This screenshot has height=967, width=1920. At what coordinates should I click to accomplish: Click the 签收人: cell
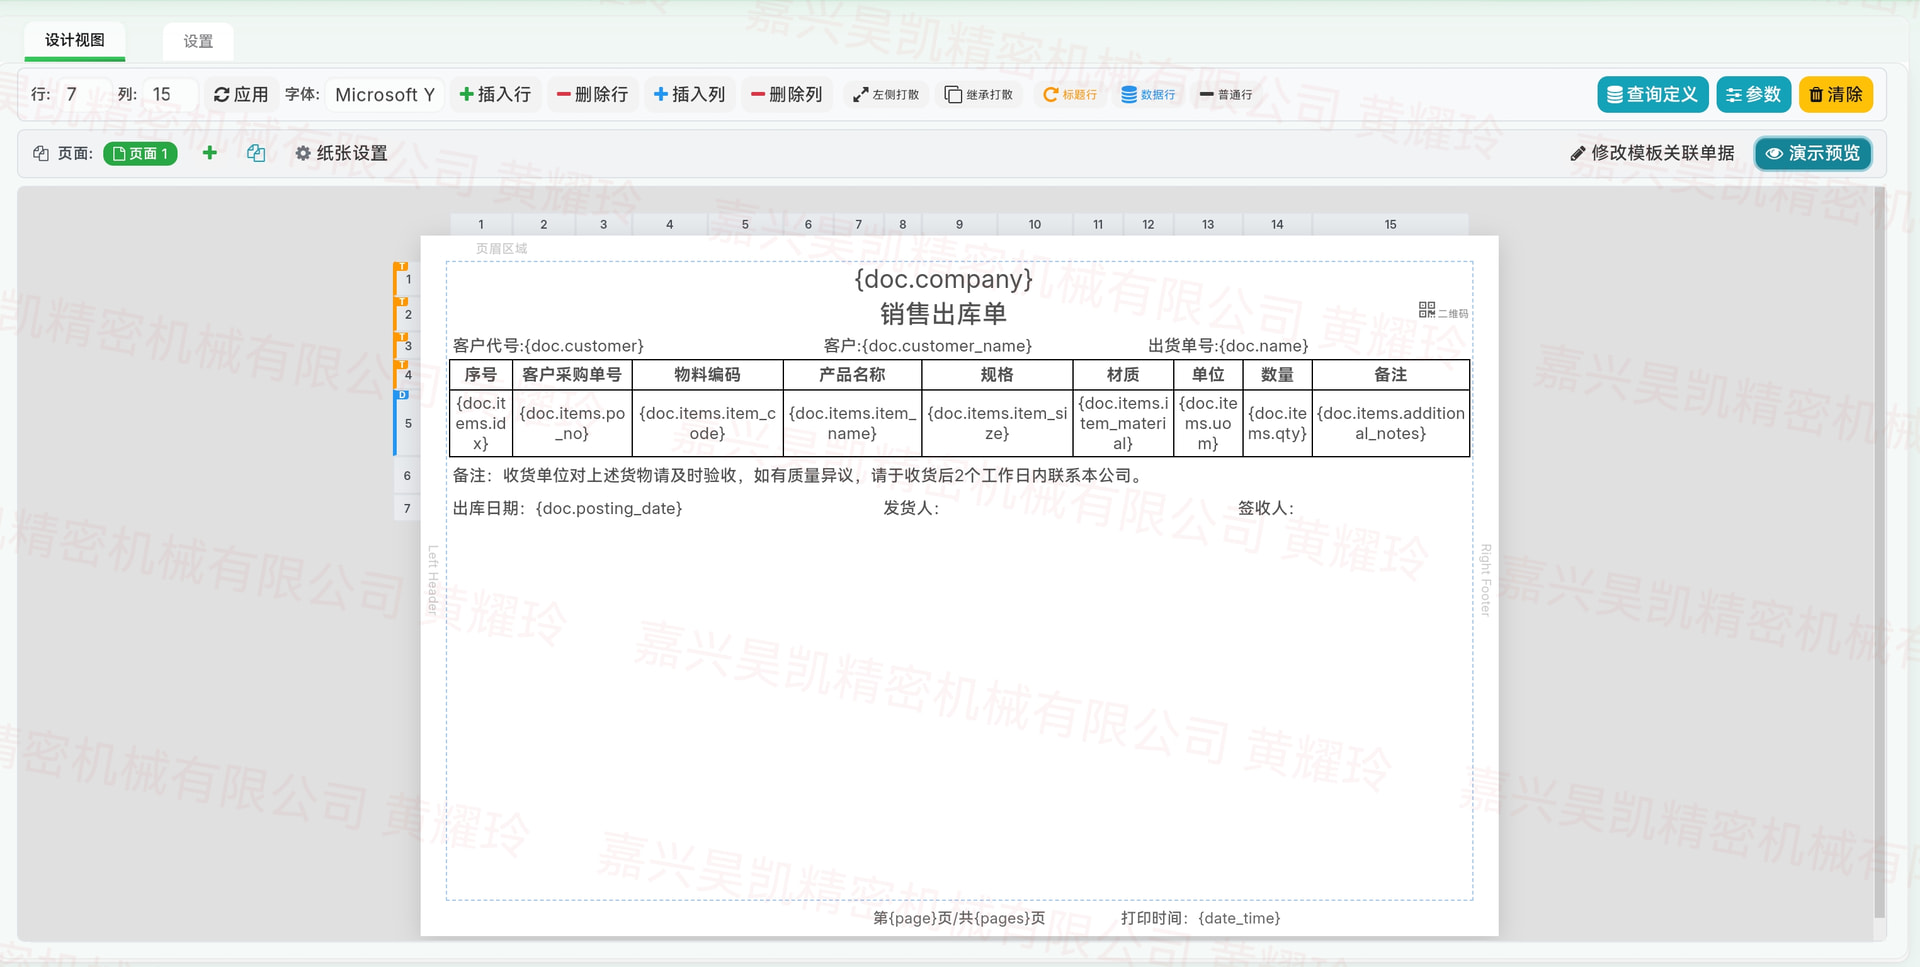(1266, 508)
